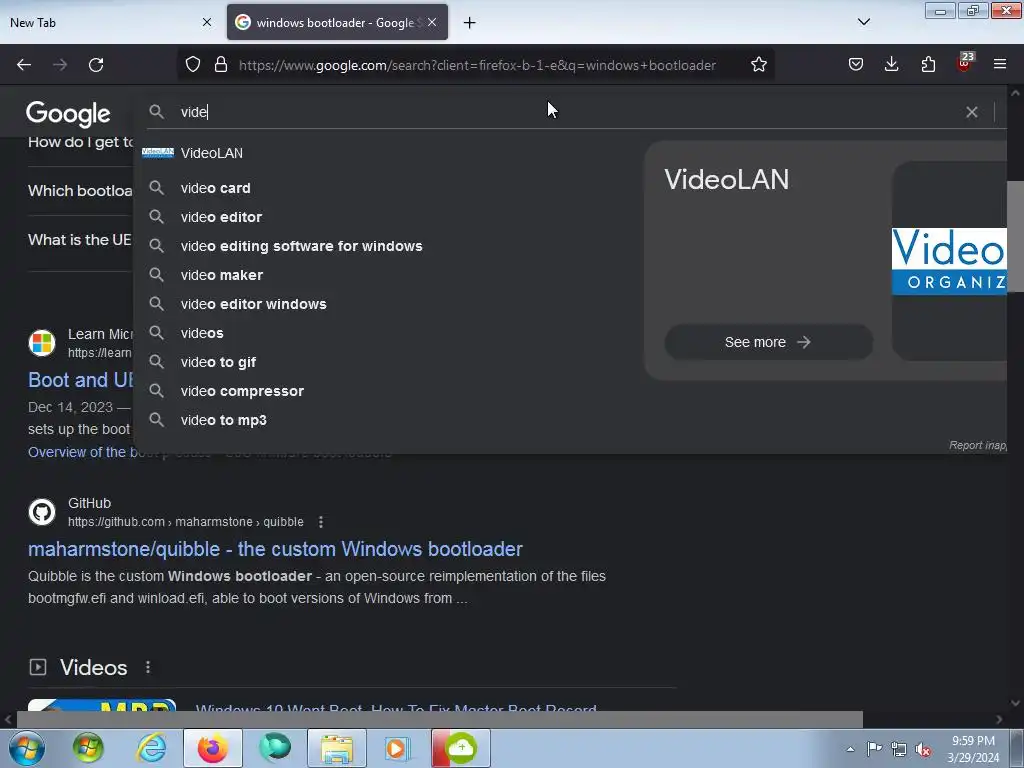View site security padlock info
The image size is (1024, 768).
pos(221,65)
